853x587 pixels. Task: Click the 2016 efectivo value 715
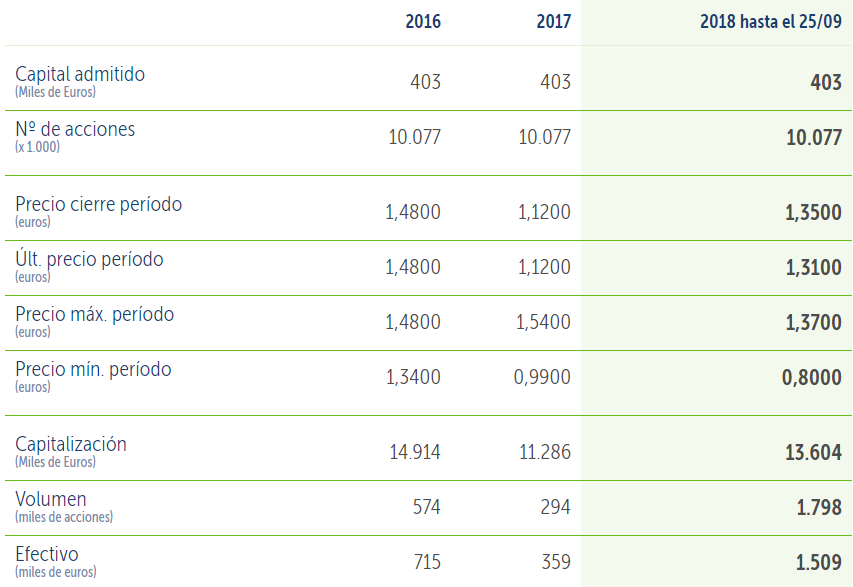426,562
